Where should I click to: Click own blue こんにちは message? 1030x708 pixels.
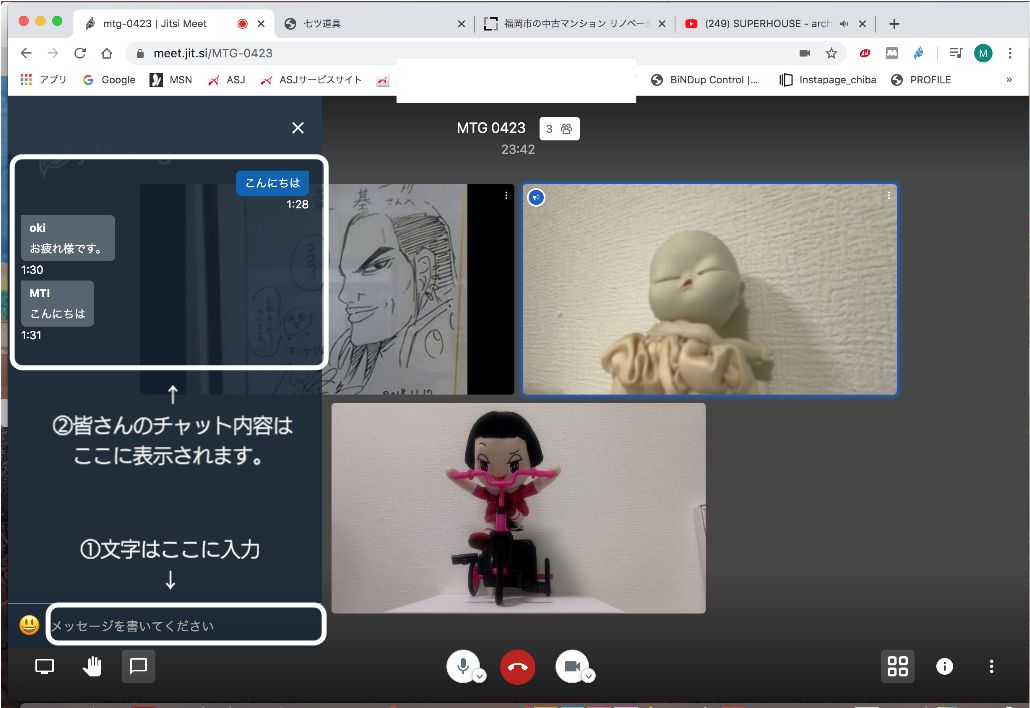[273, 183]
